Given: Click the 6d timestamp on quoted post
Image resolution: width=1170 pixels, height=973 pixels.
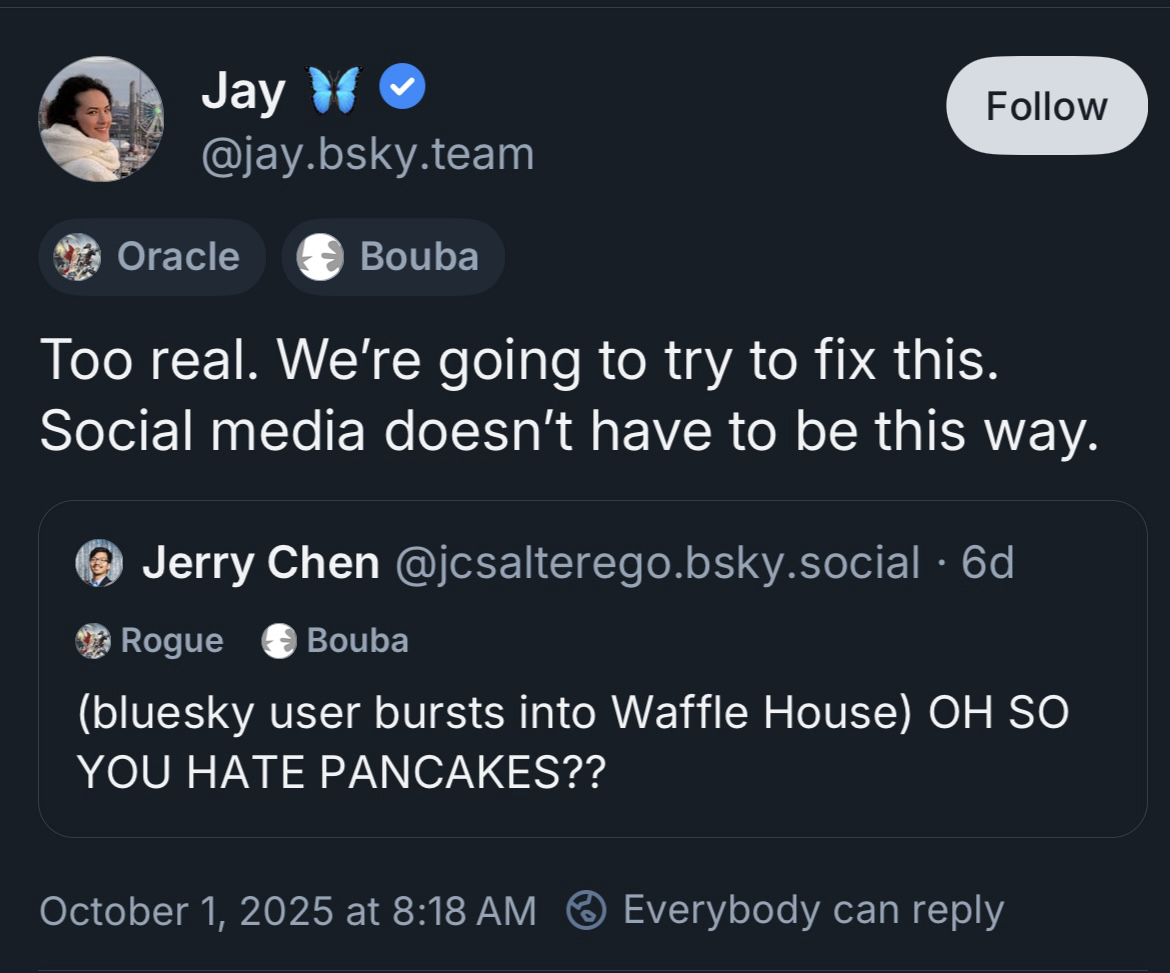Looking at the screenshot, I should pos(987,563).
